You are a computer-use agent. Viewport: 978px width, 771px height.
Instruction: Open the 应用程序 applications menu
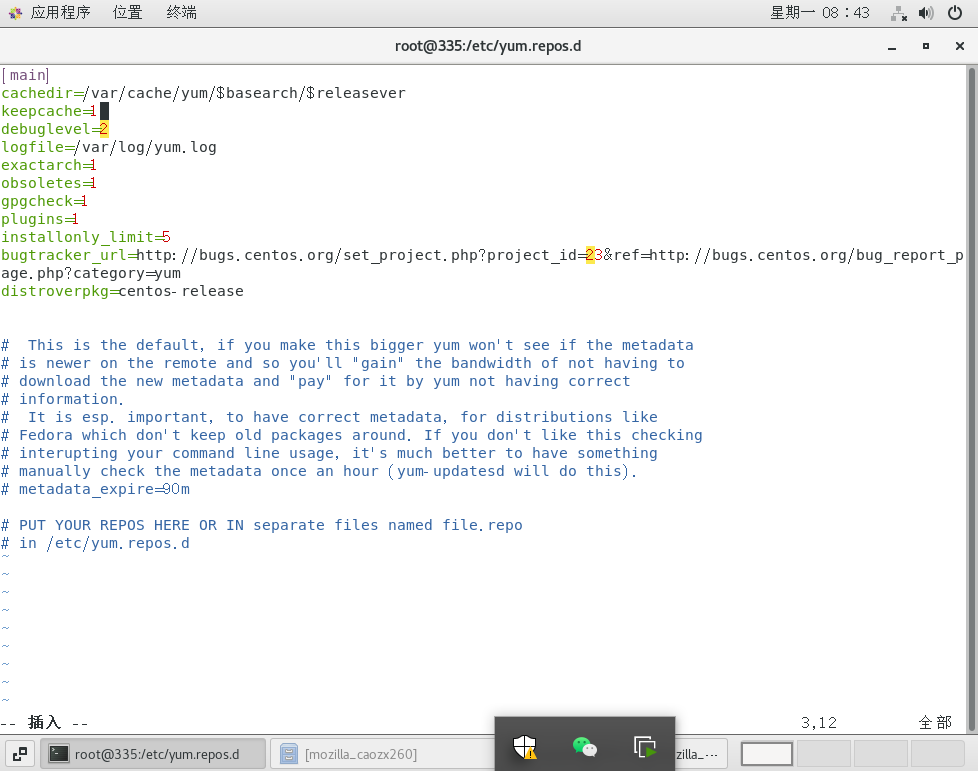click(x=61, y=12)
